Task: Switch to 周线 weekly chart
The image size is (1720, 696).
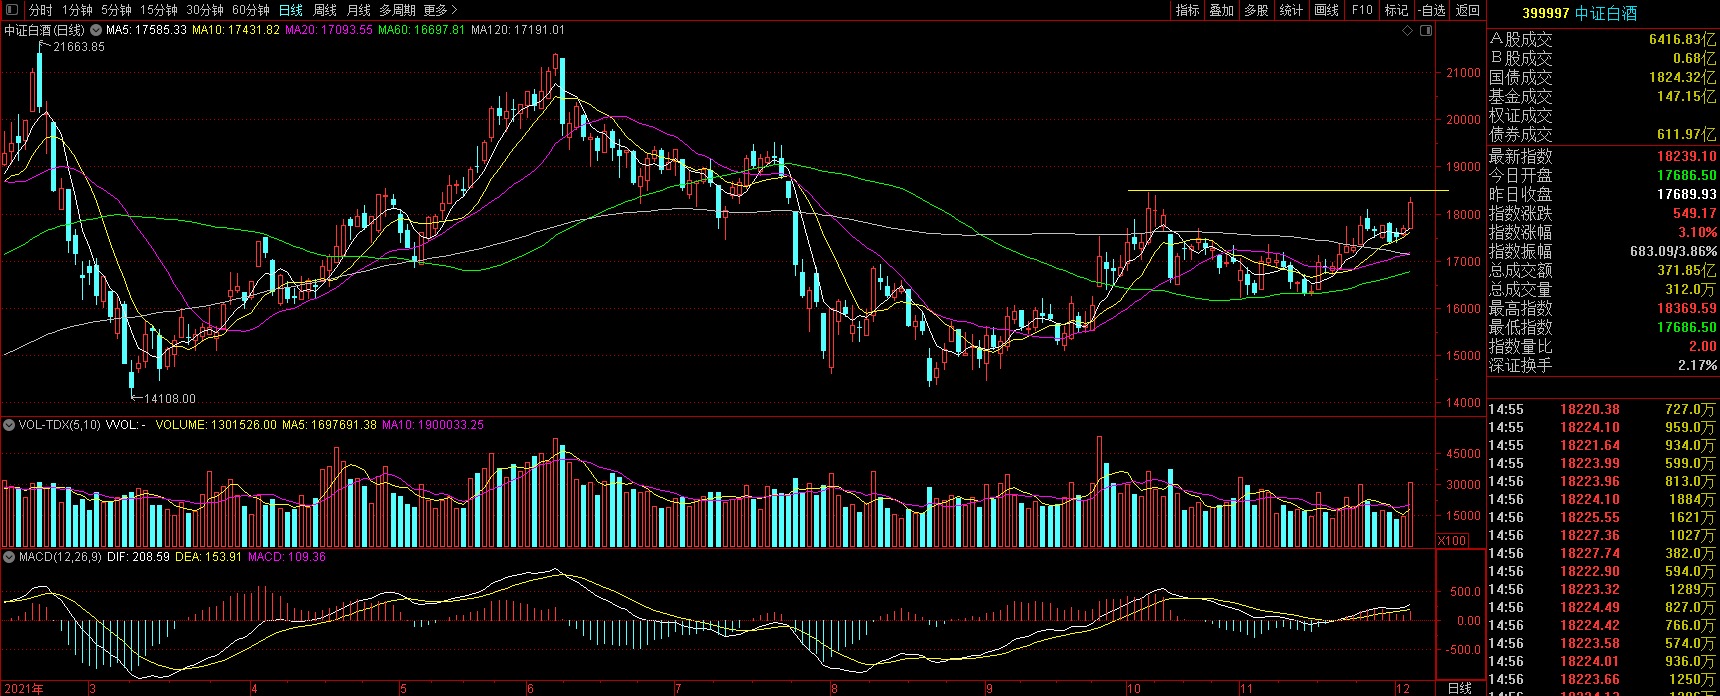Action: (325, 10)
